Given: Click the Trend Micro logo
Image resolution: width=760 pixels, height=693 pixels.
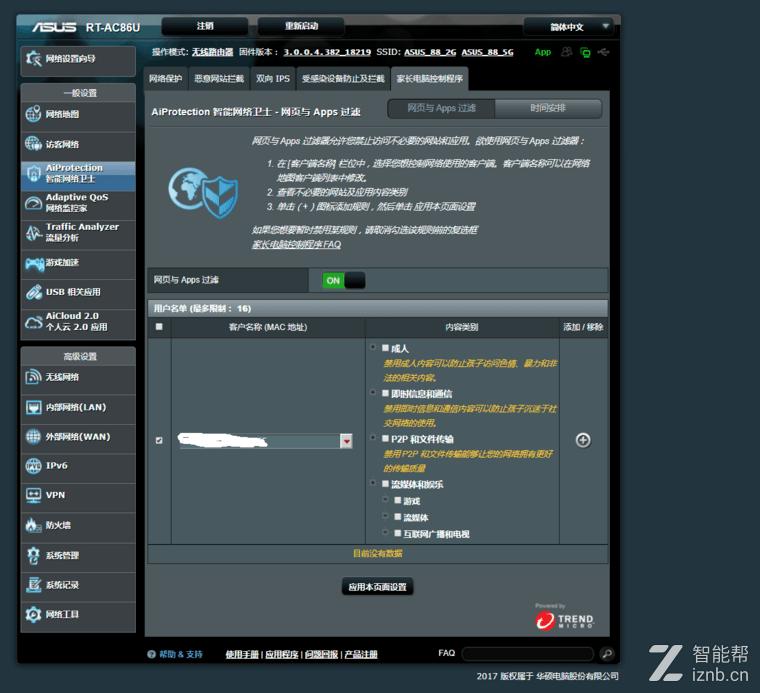Looking at the screenshot, I should [565, 620].
